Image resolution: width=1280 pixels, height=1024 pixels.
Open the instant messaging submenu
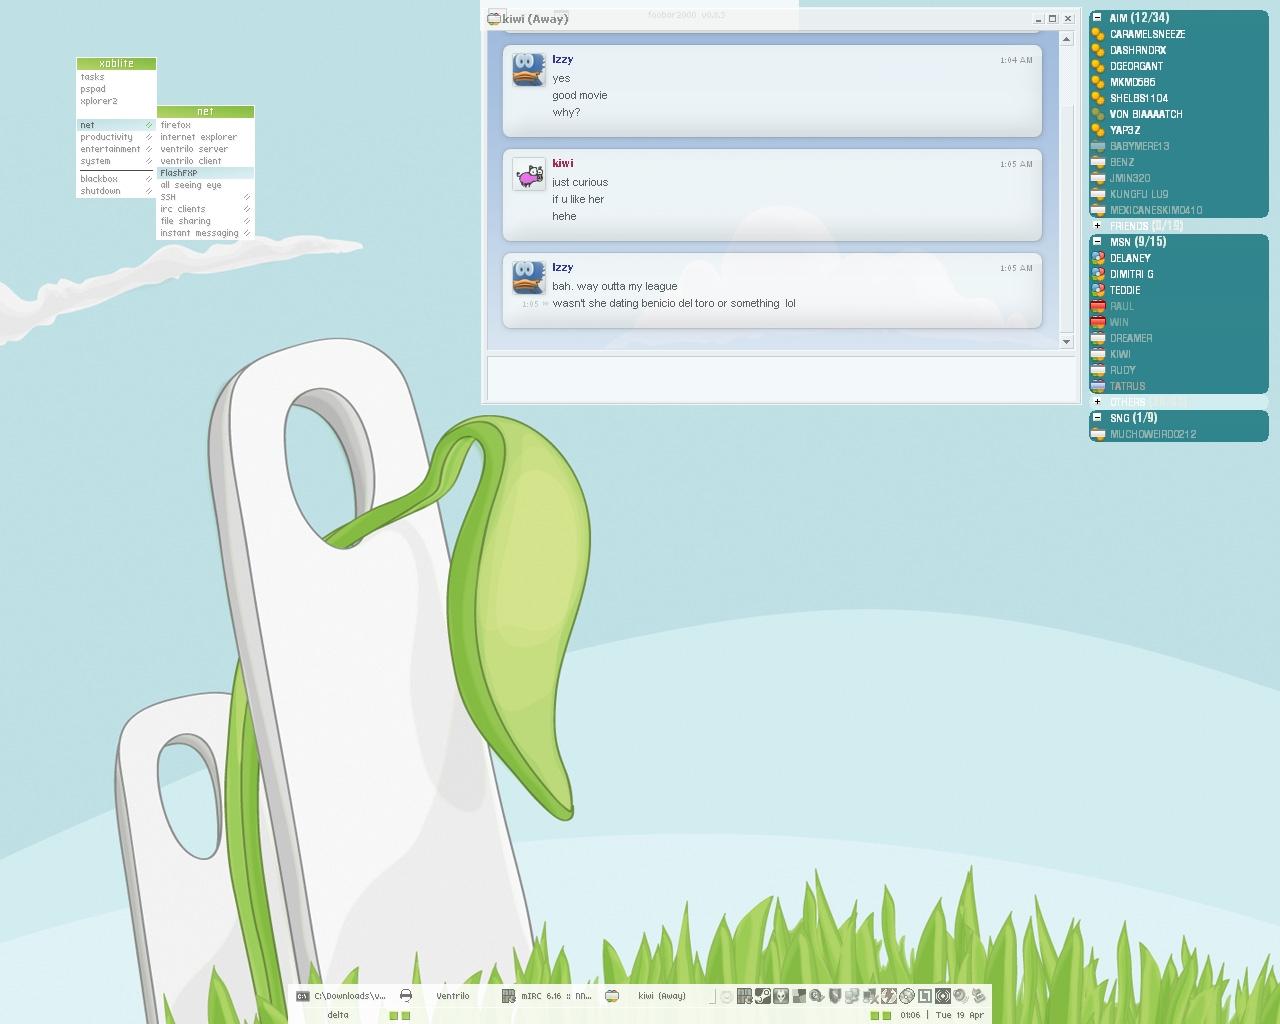click(x=205, y=233)
